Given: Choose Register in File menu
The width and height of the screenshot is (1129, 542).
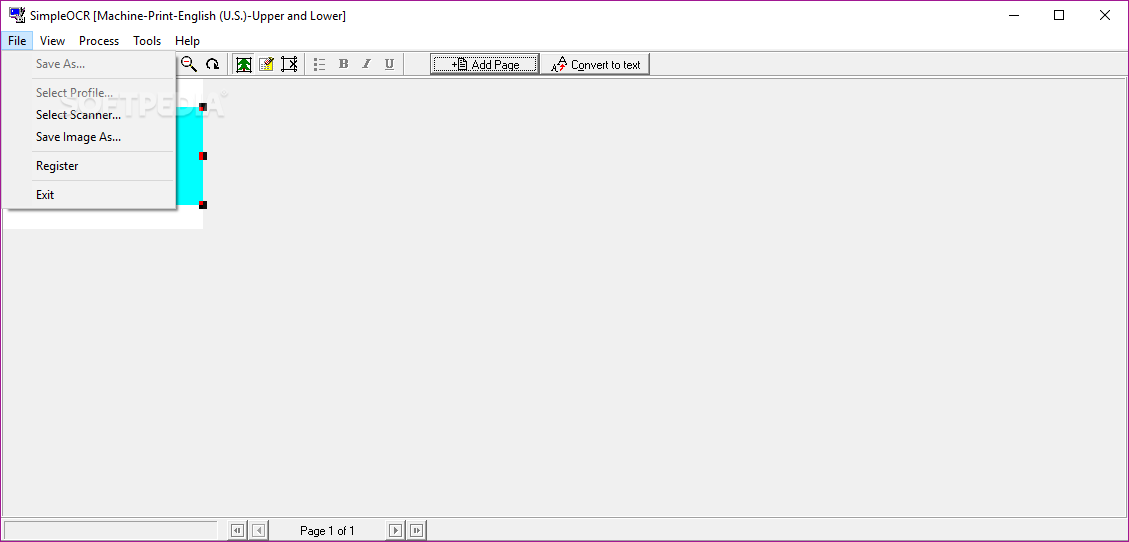Looking at the screenshot, I should tap(89, 166).
